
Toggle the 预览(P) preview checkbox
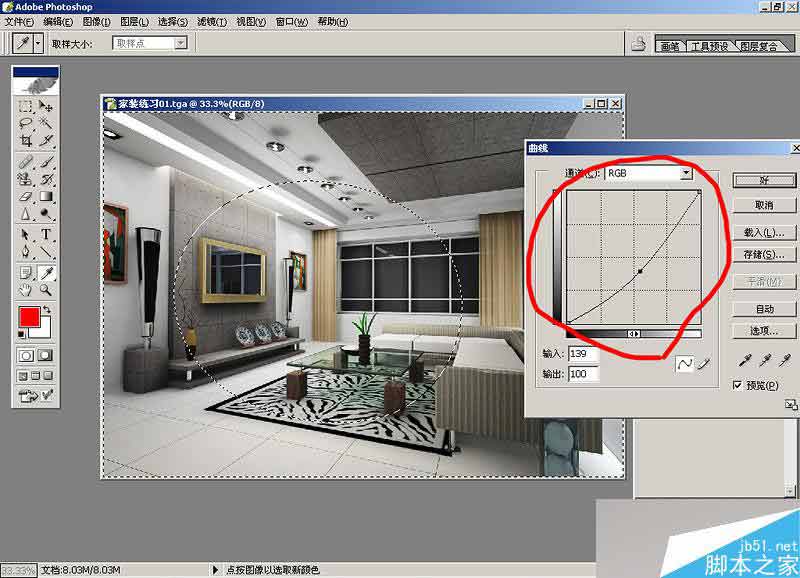737,385
